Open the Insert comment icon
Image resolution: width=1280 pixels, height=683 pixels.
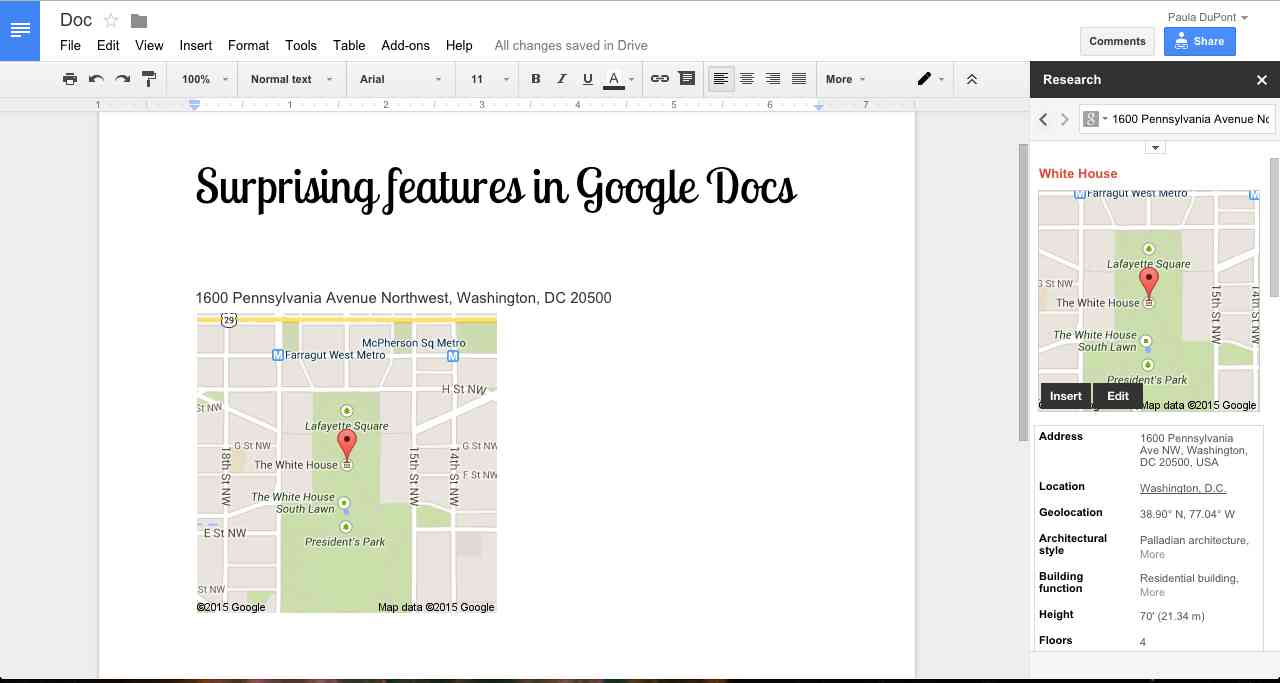pos(686,79)
